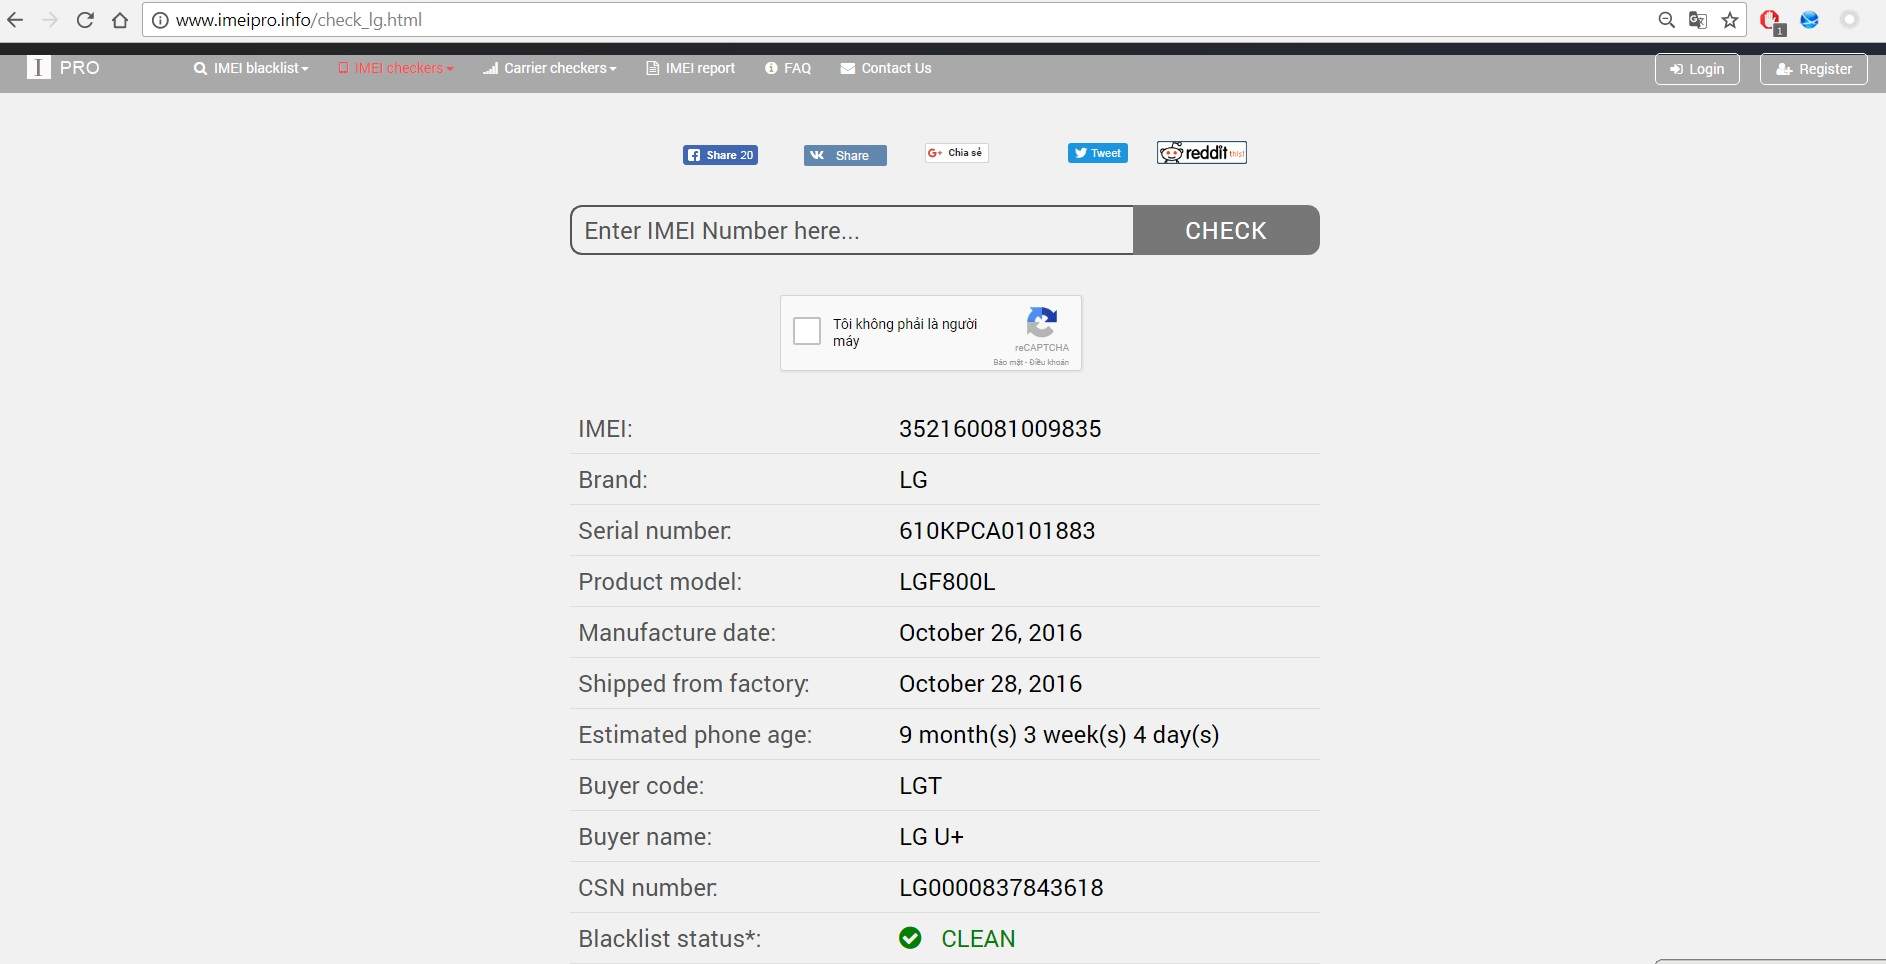Expand the Carrier checkers dropdown
This screenshot has width=1886, height=964.
(550, 68)
